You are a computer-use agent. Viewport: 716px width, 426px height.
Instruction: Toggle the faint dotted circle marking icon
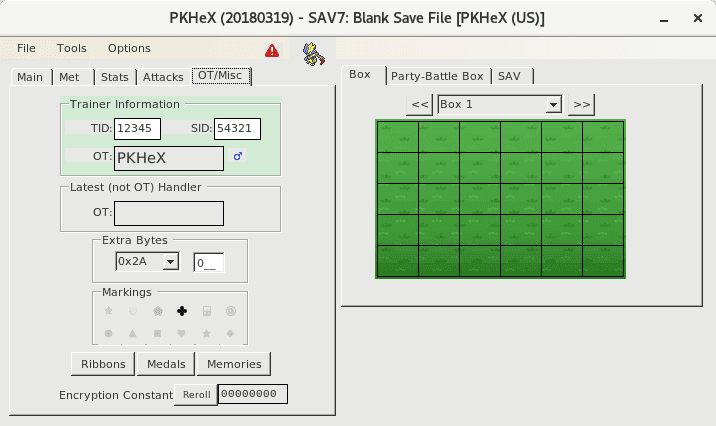pyautogui.click(x=133, y=311)
